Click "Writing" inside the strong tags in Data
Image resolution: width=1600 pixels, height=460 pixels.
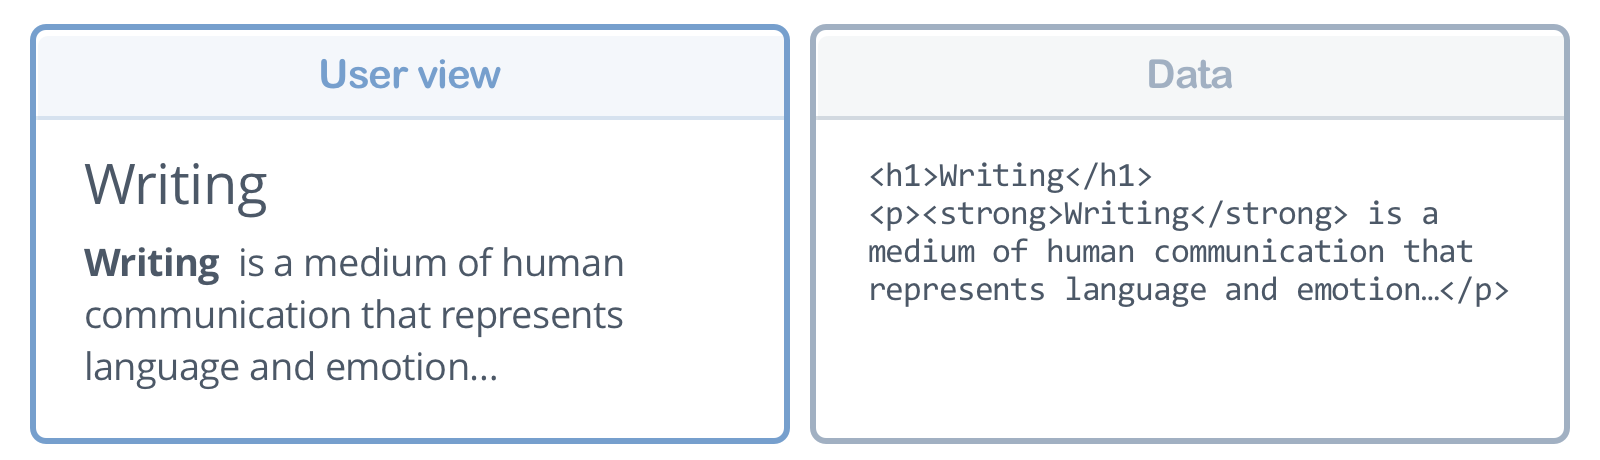click(1127, 215)
